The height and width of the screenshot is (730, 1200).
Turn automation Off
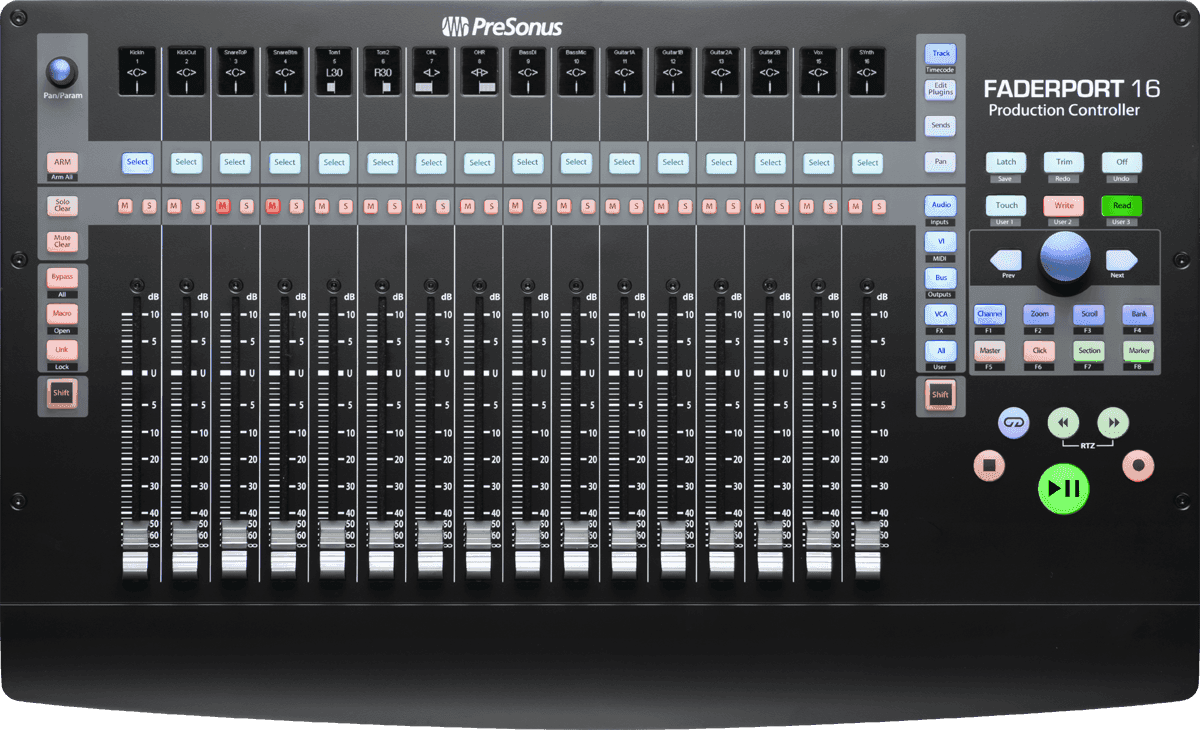(x=1122, y=162)
